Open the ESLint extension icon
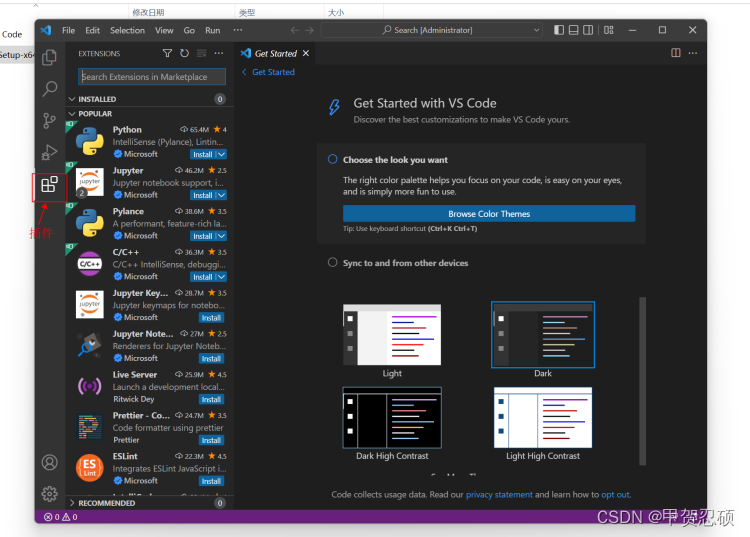This screenshot has height=537, width=750. tap(89, 468)
